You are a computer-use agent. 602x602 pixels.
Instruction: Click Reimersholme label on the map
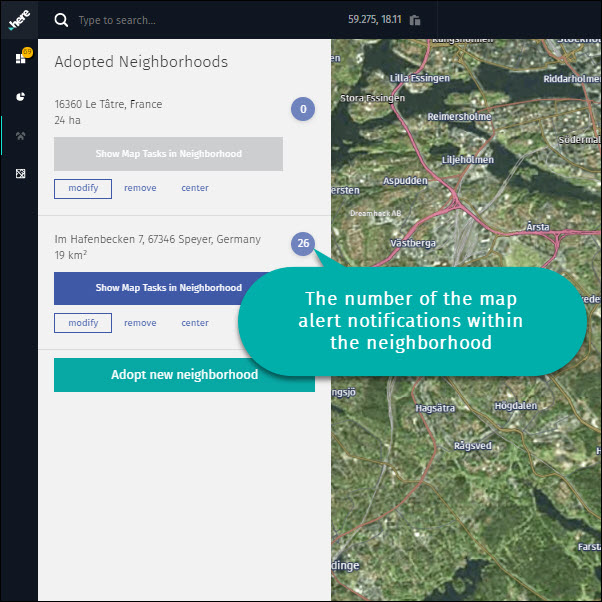(459, 116)
